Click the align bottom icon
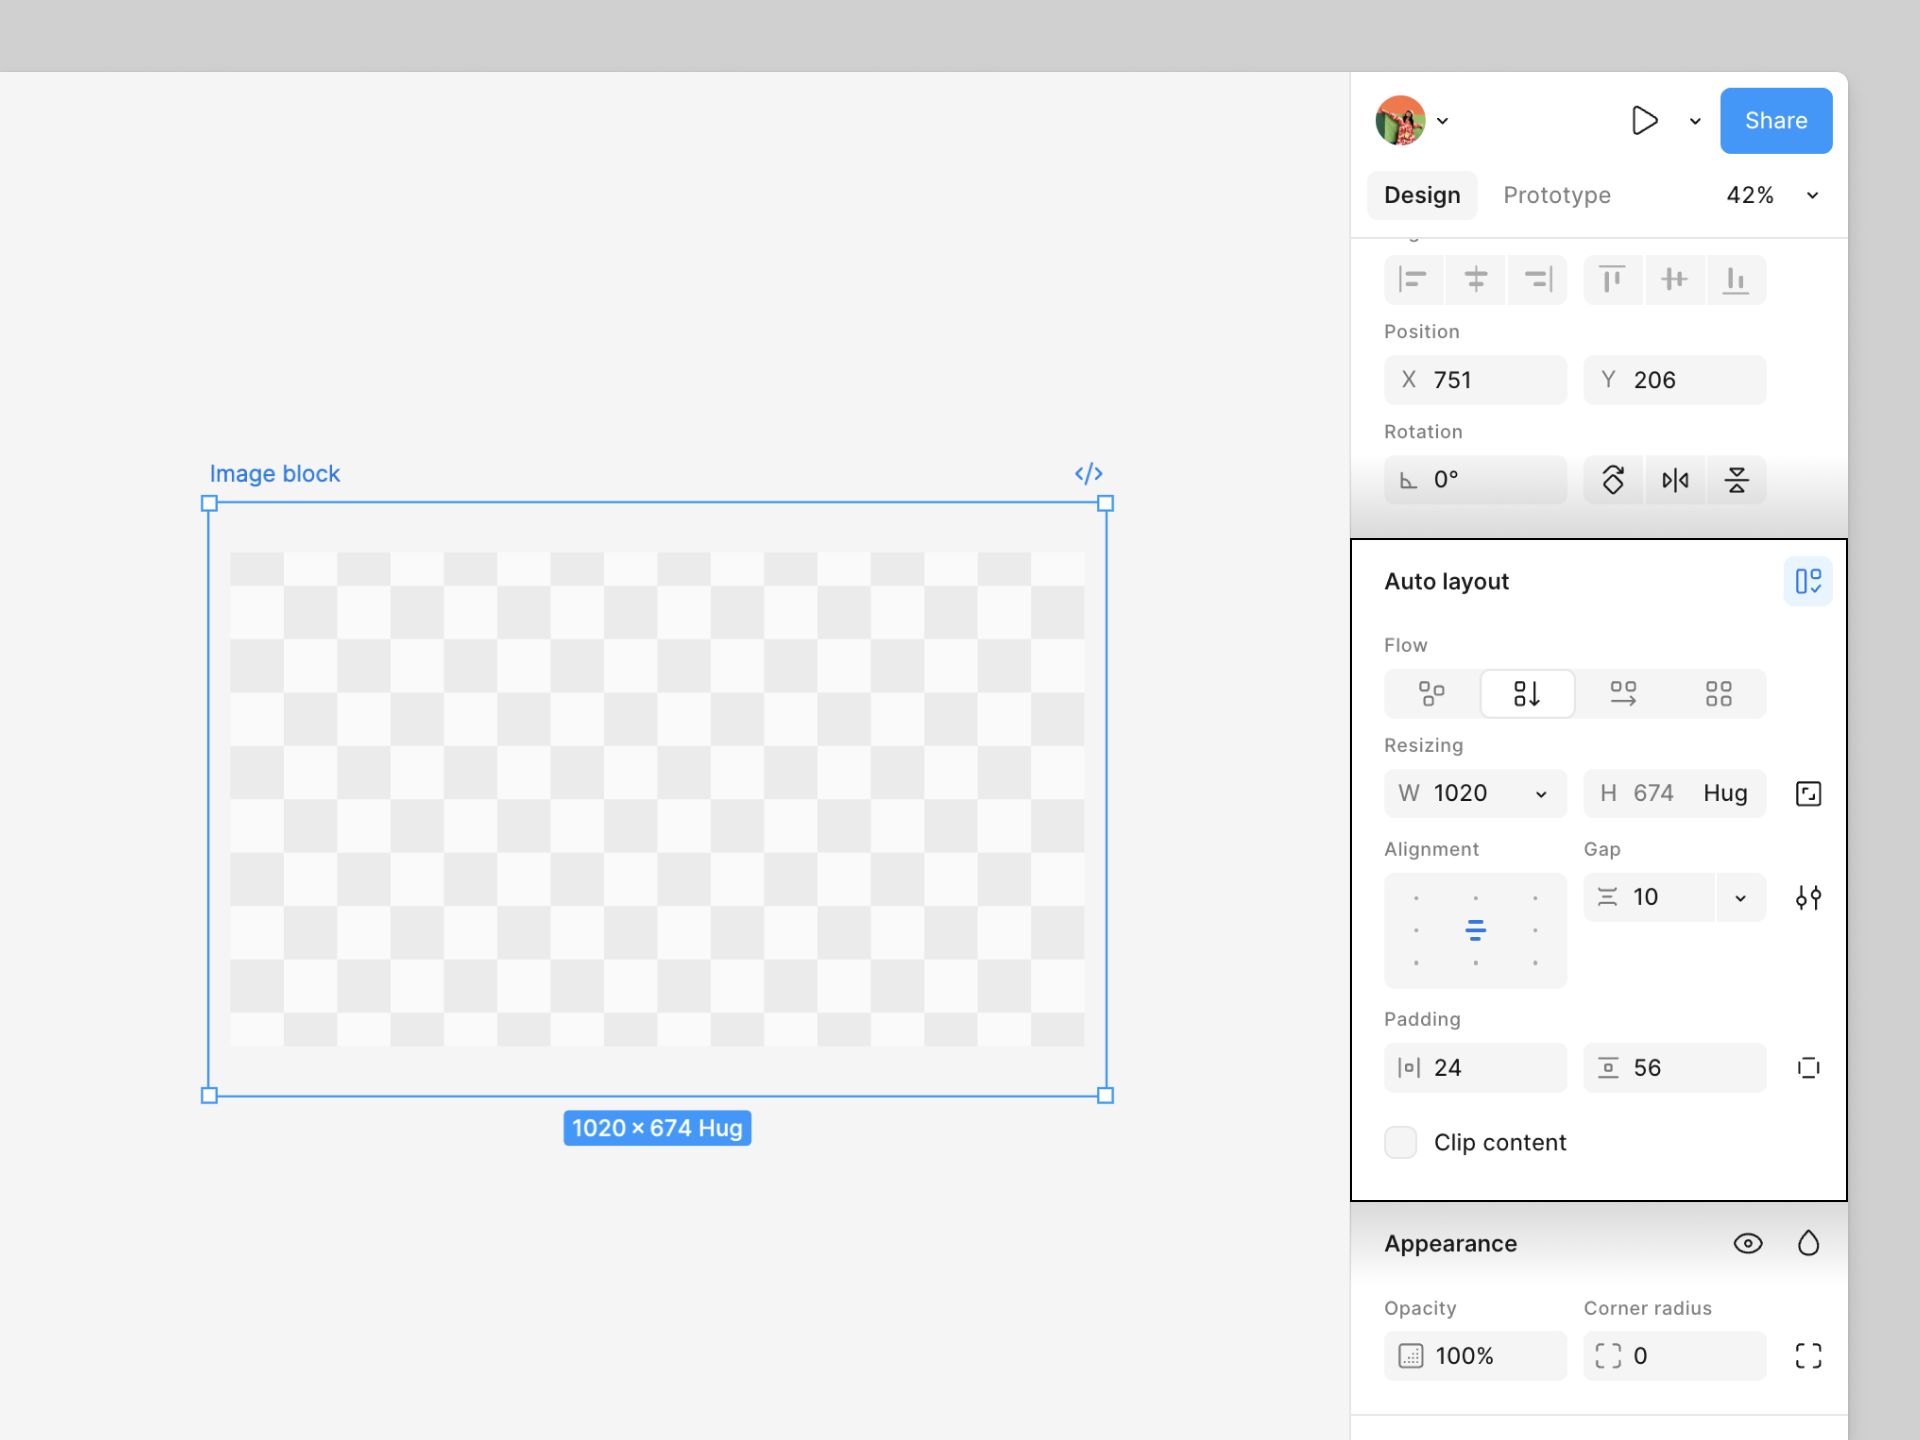 pyautogui.click(x=1735, y=279)
